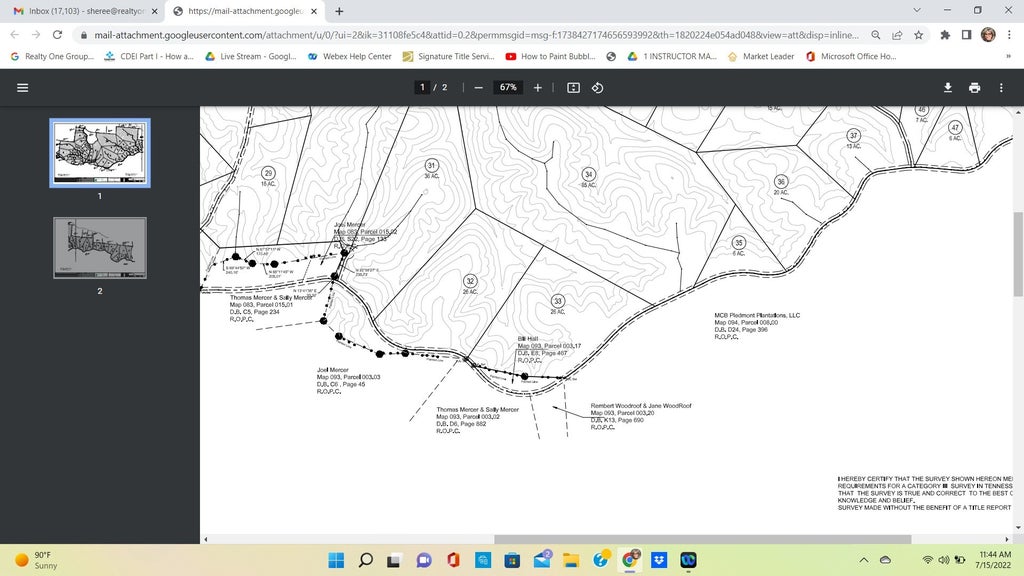Open the clock showing 11:44 AM
1024x576 pixels.
(993, 560)
